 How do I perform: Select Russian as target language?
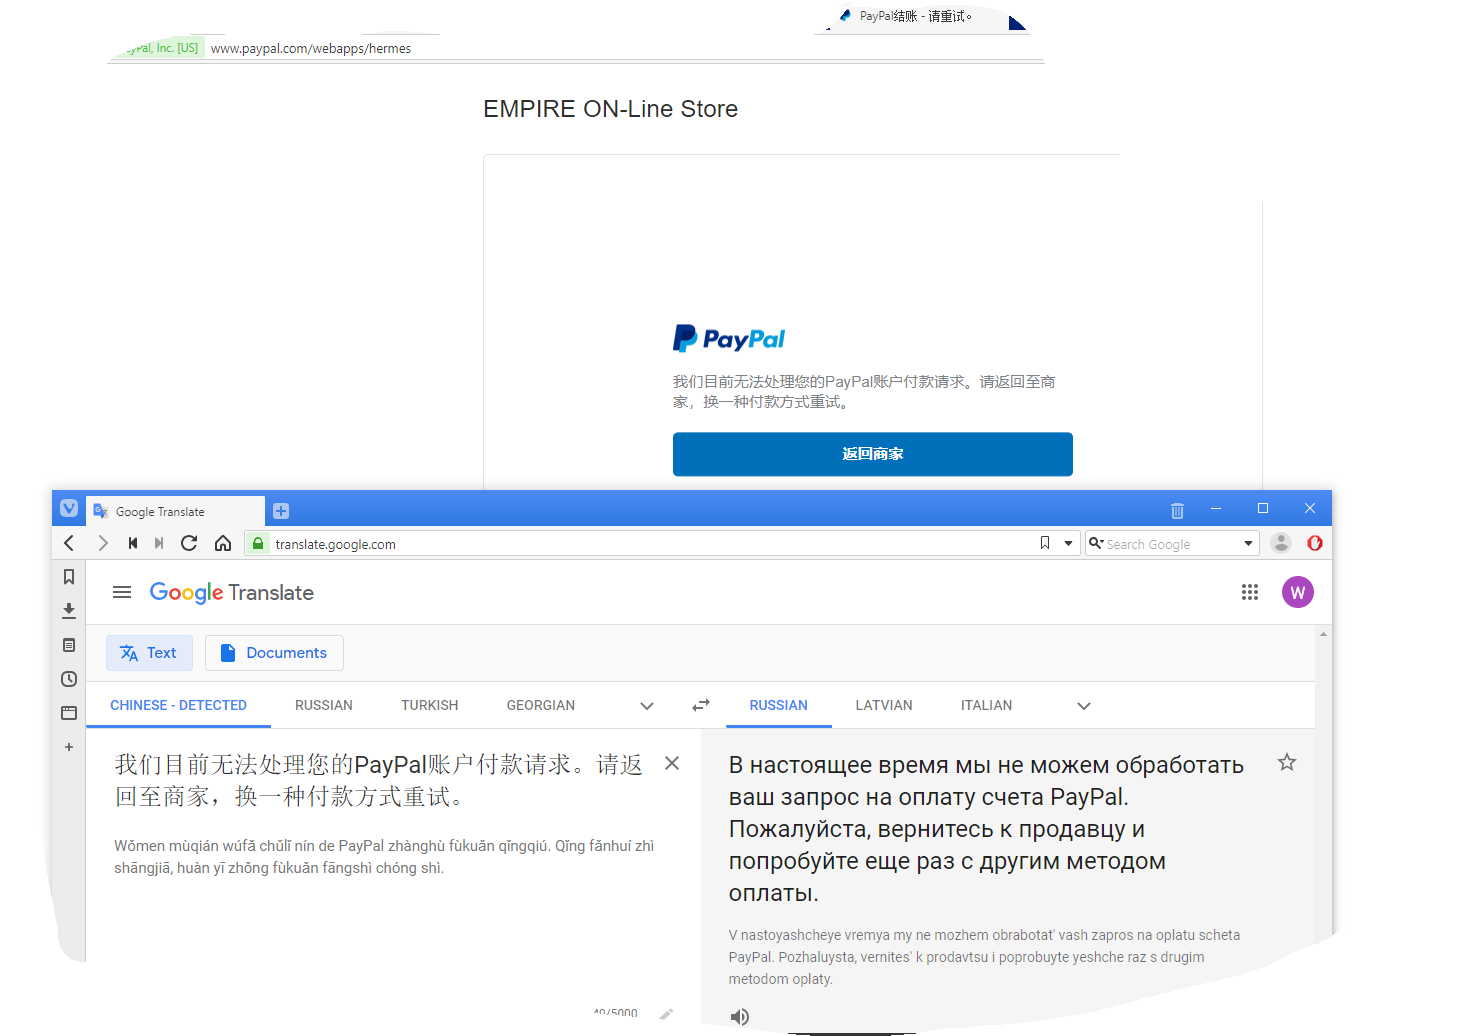(779, 705)
